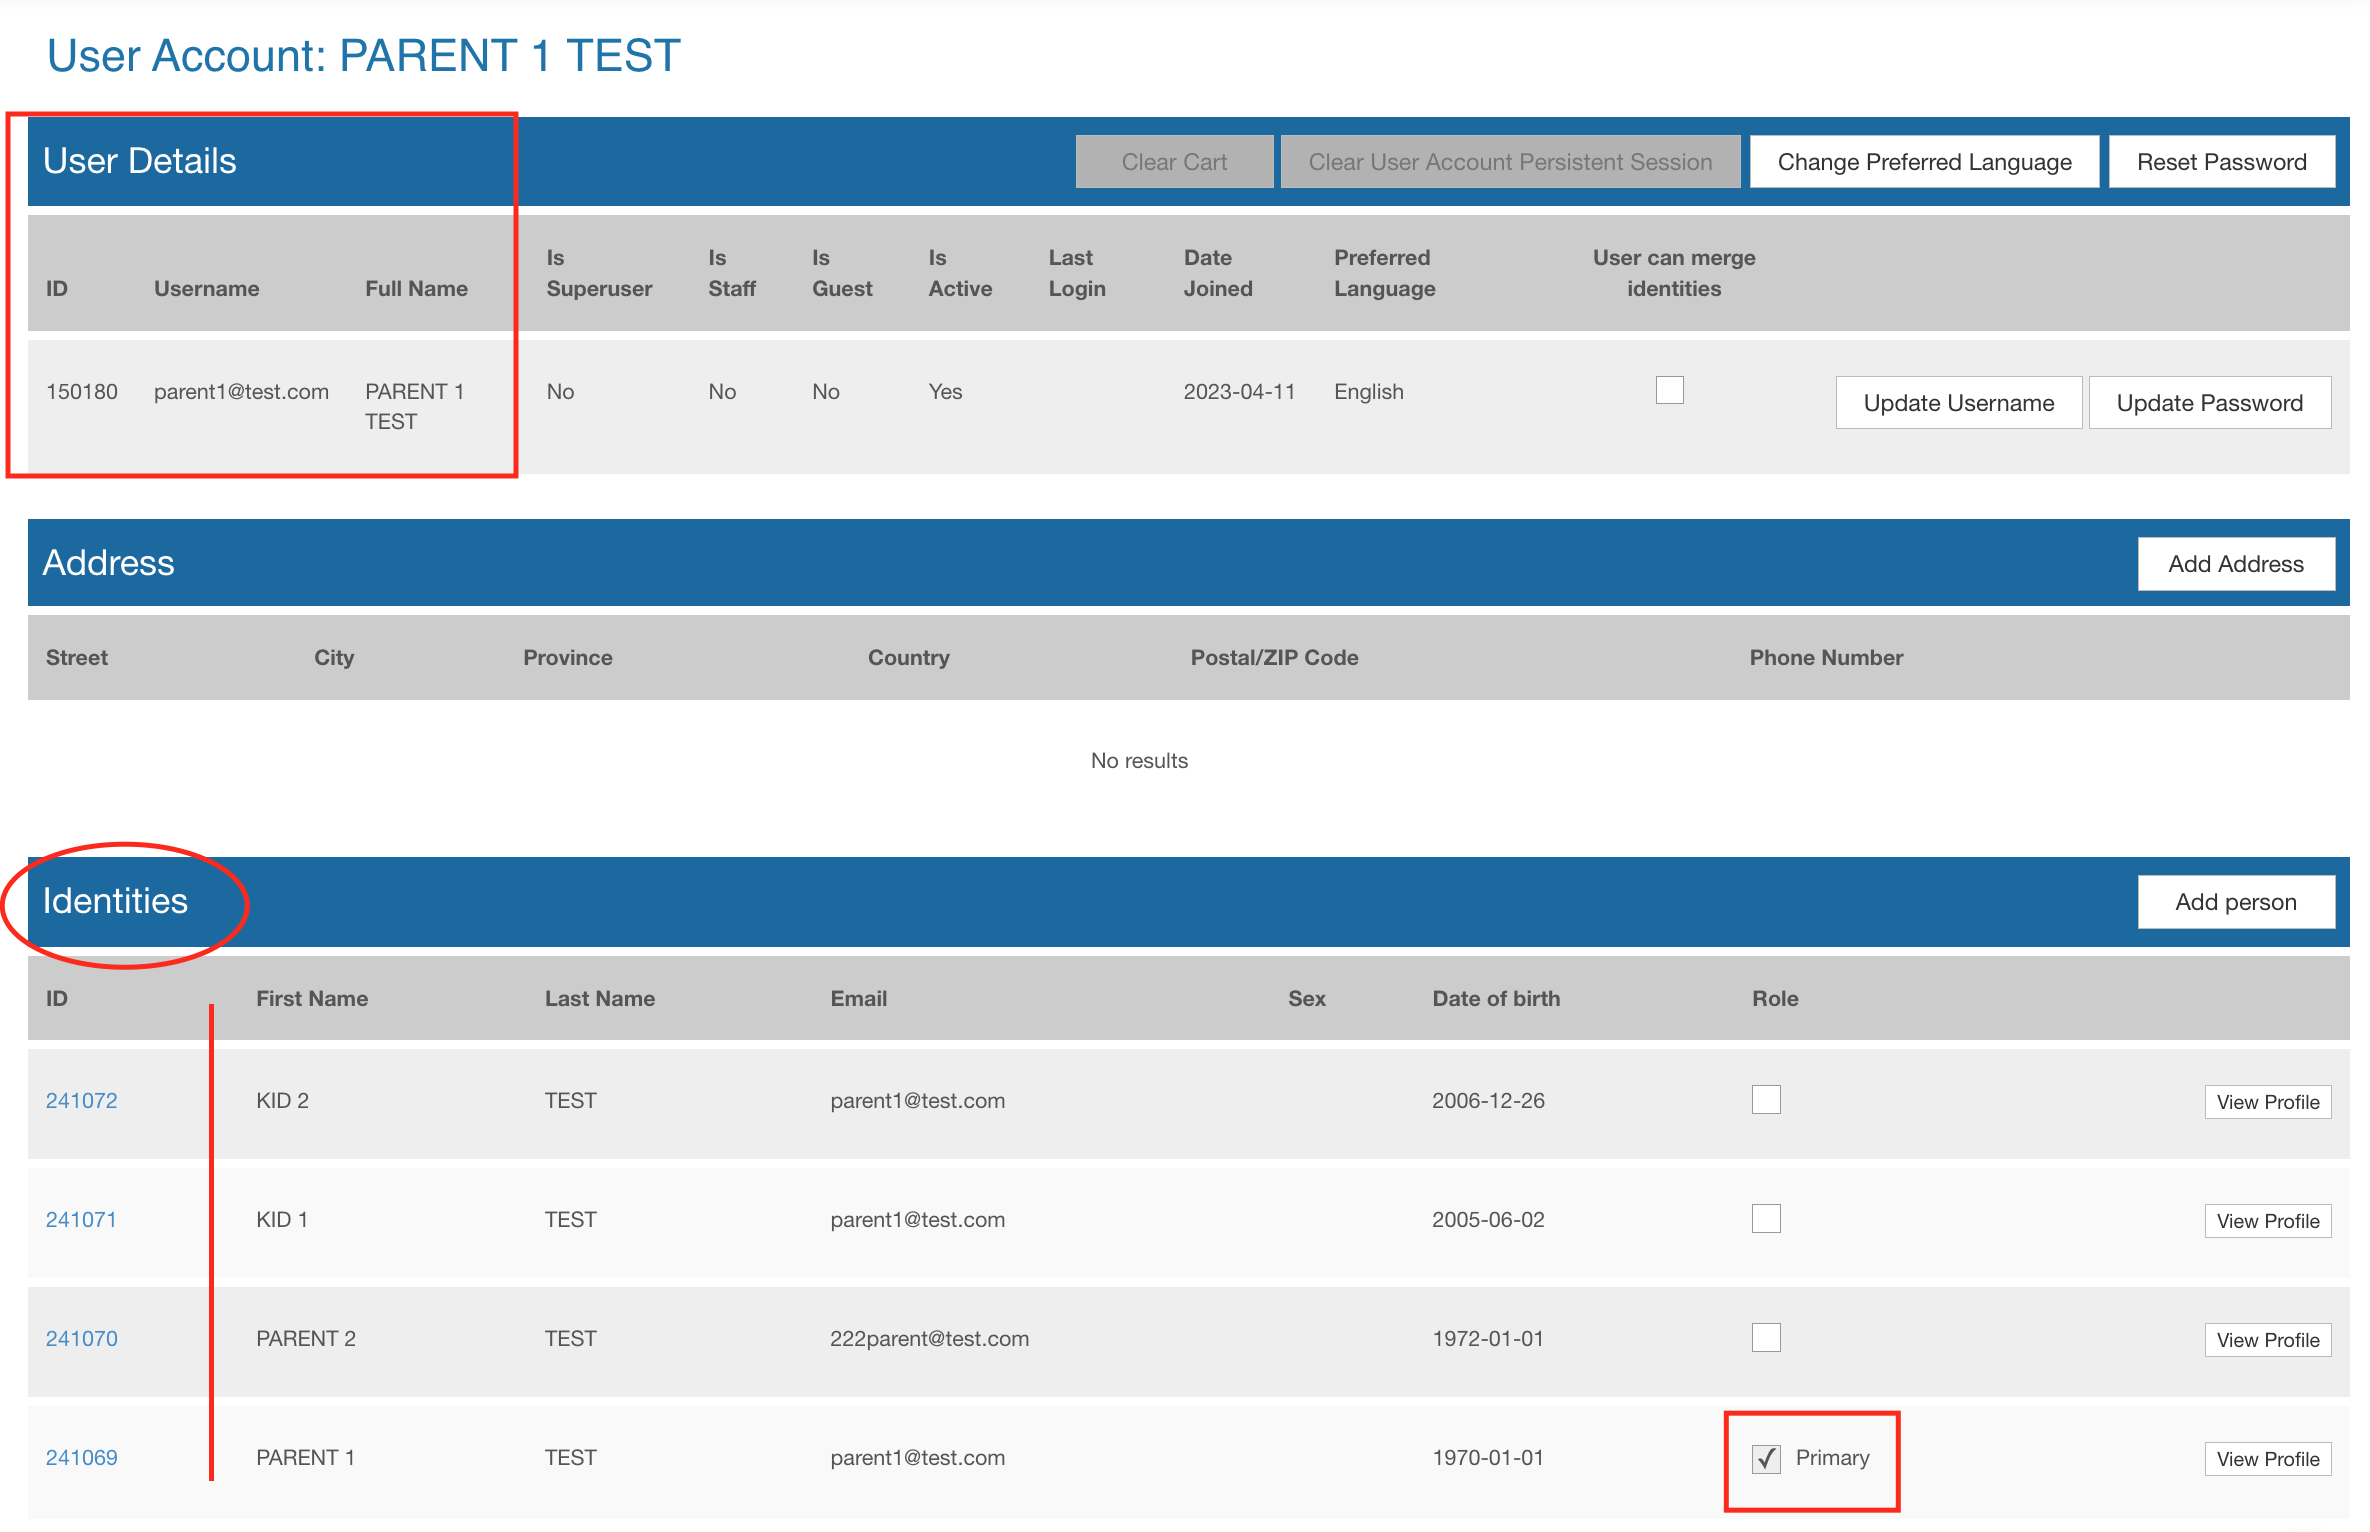This screenshot has height=1532, width=2370.
Task: Open identity link 241071
Action: coord(81,1220)
